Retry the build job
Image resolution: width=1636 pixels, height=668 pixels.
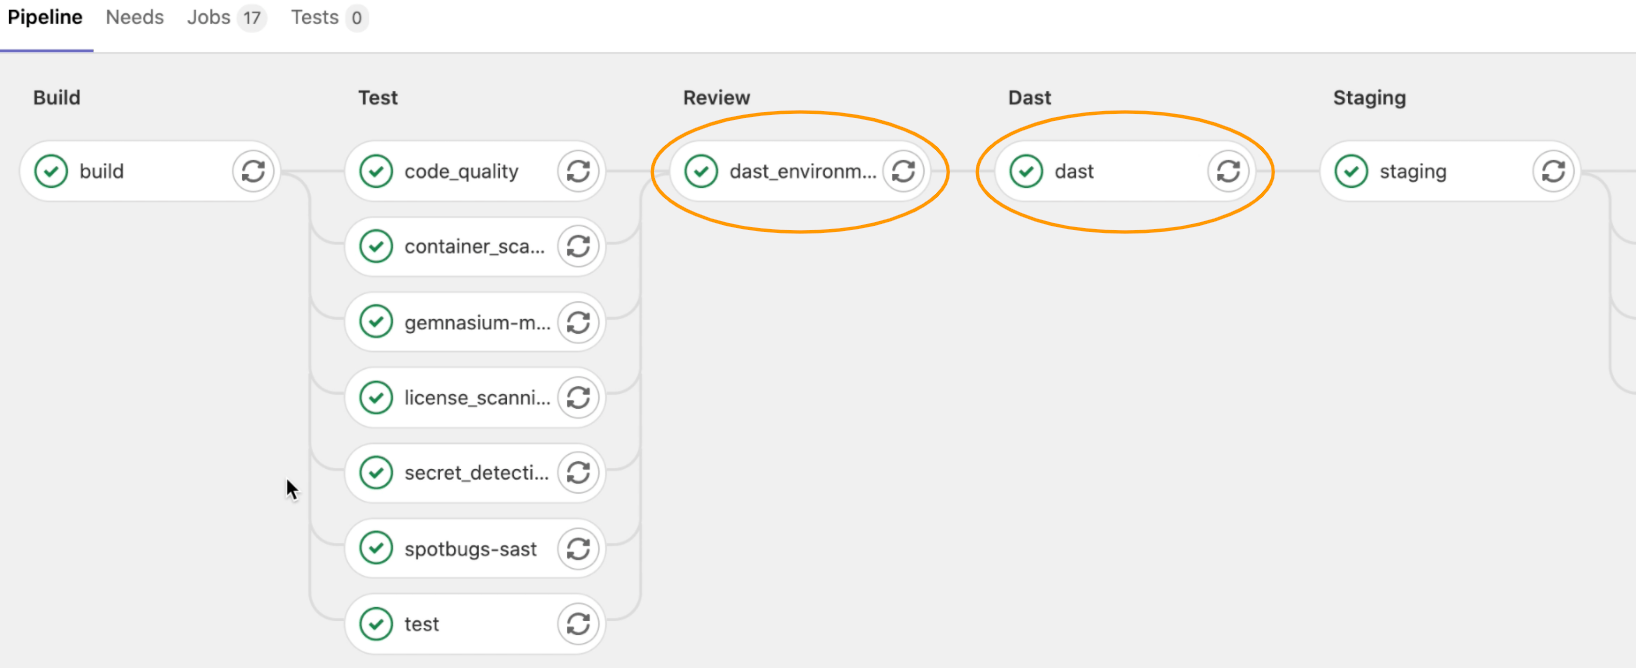(x=253, y=171)
